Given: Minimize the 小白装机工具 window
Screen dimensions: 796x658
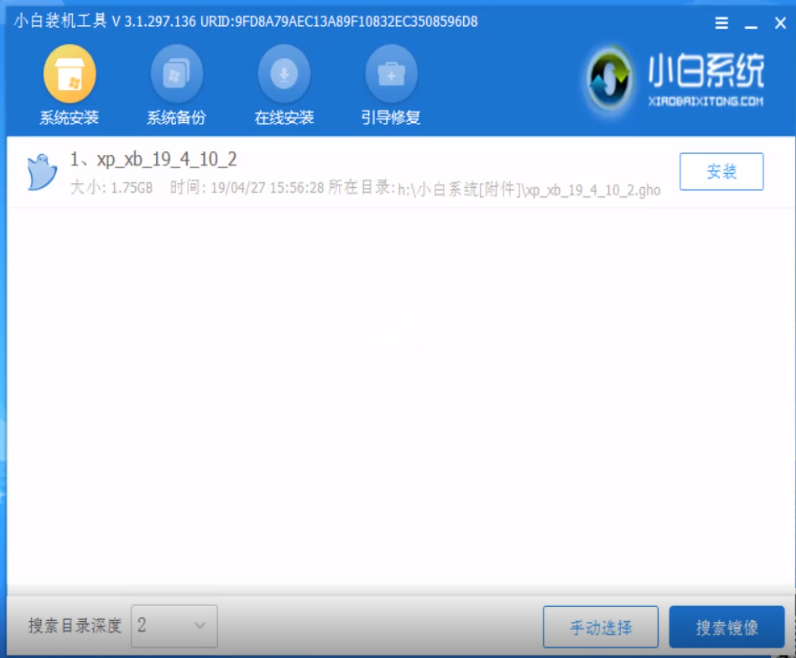Looking at the screenshot, I should (x=748, y=22).
